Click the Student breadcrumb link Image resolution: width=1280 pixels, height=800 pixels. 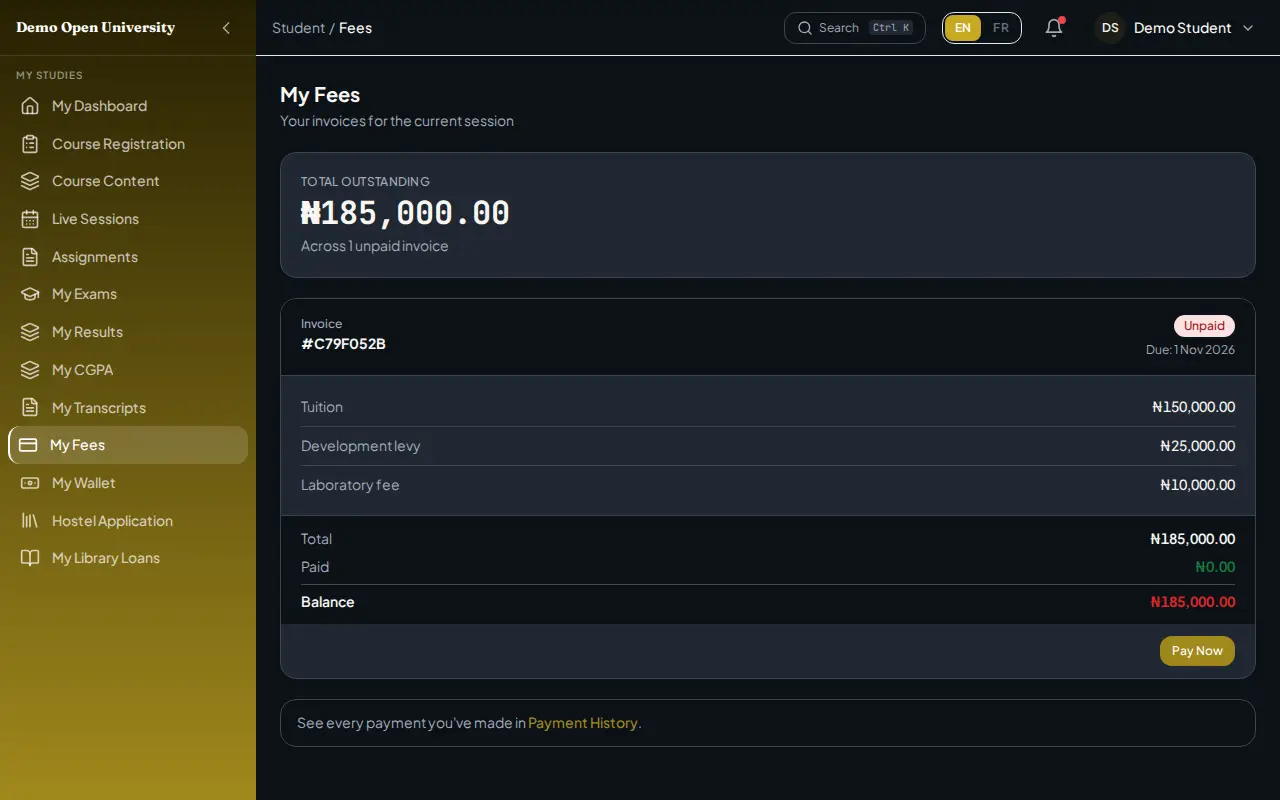click(298, 28)
